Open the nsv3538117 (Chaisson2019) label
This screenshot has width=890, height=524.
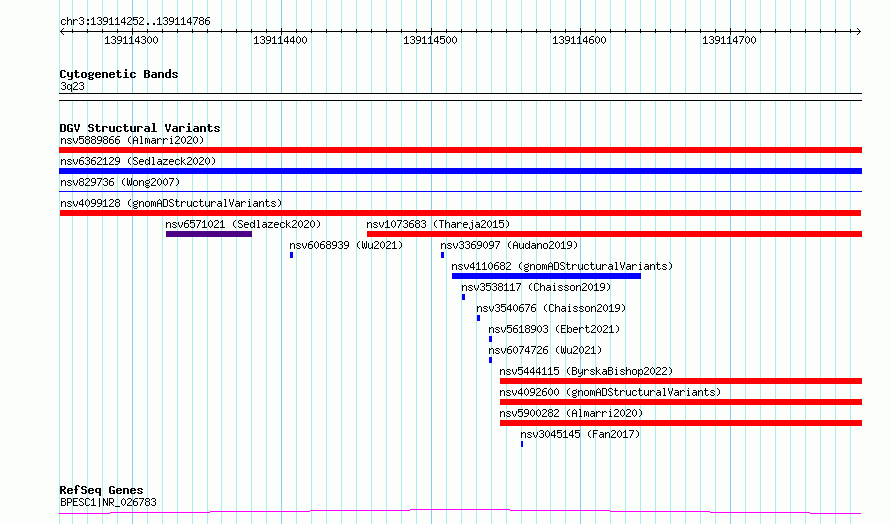536,287
